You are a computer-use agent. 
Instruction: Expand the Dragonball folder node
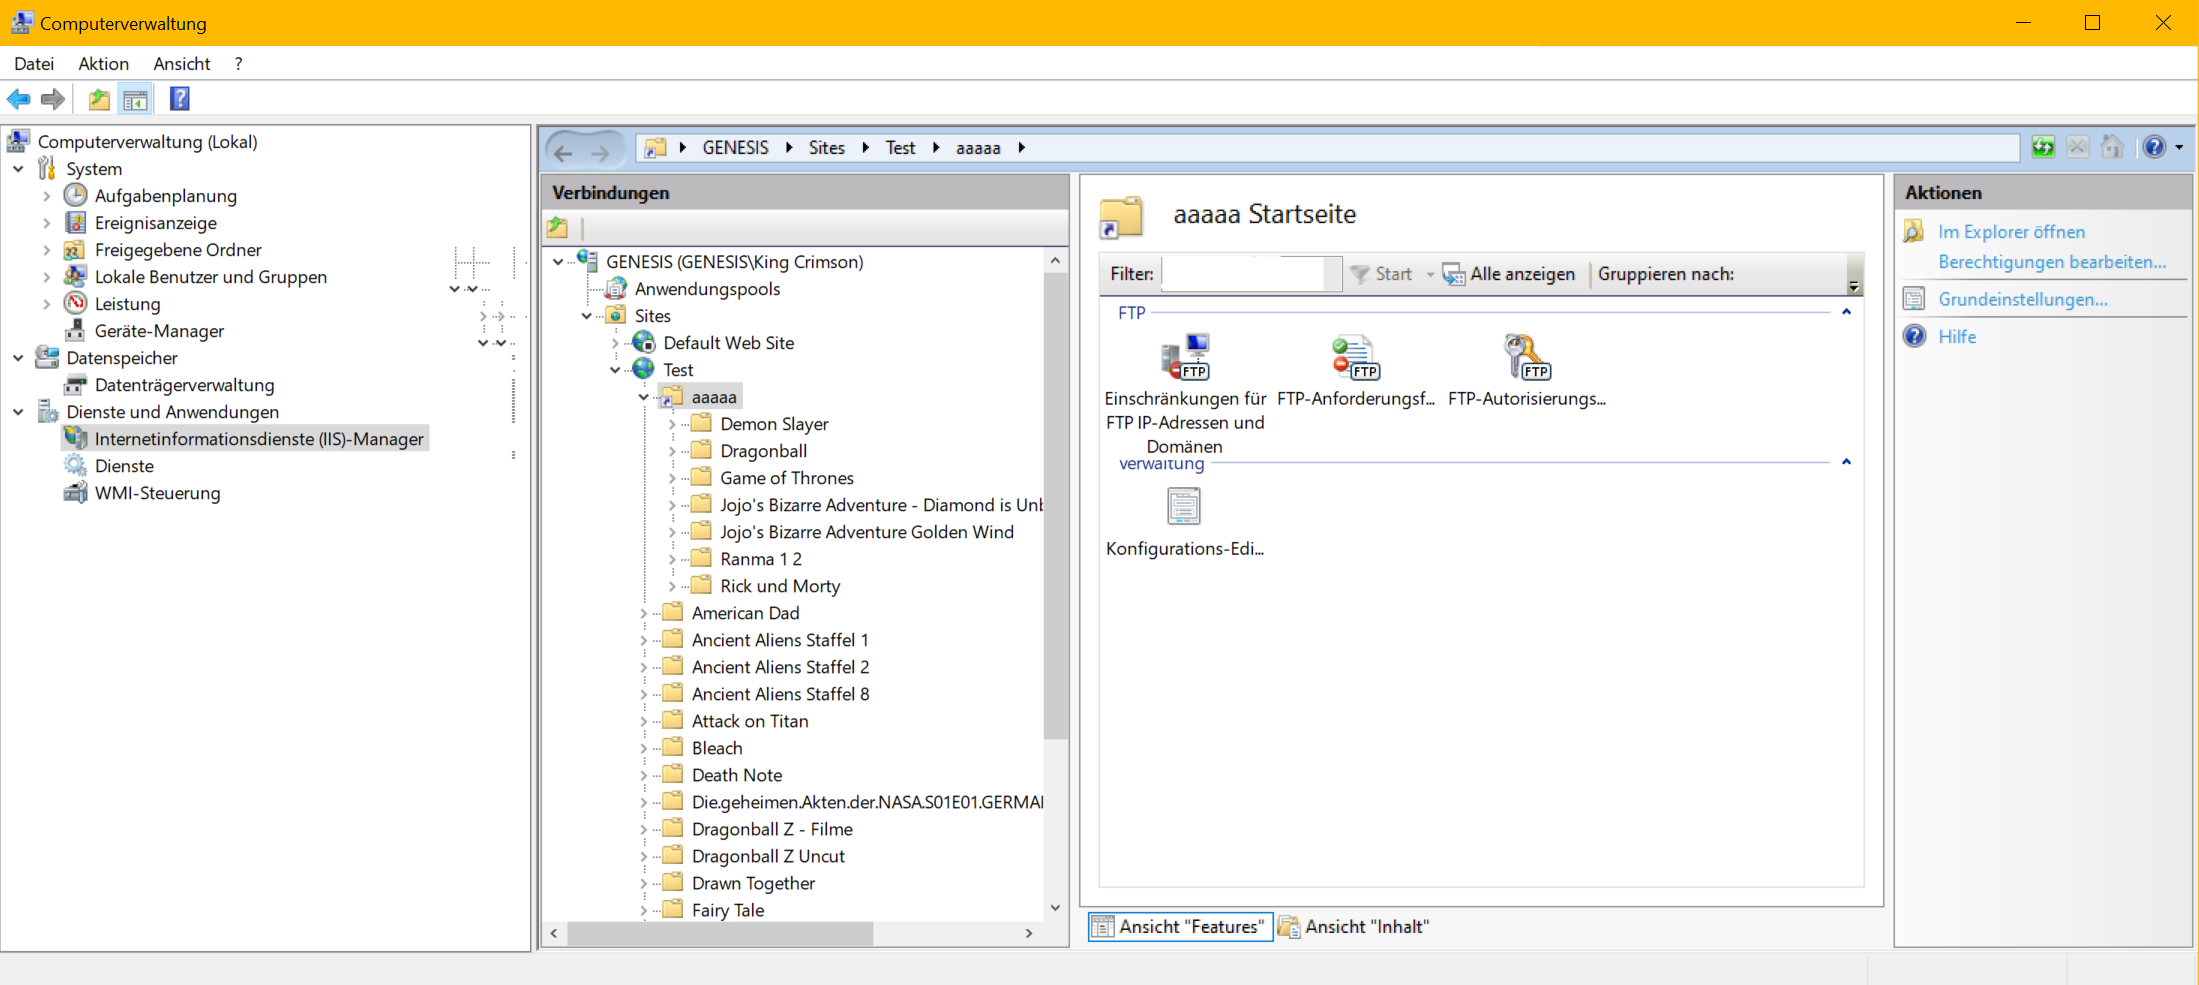click(x=673, y=451)
